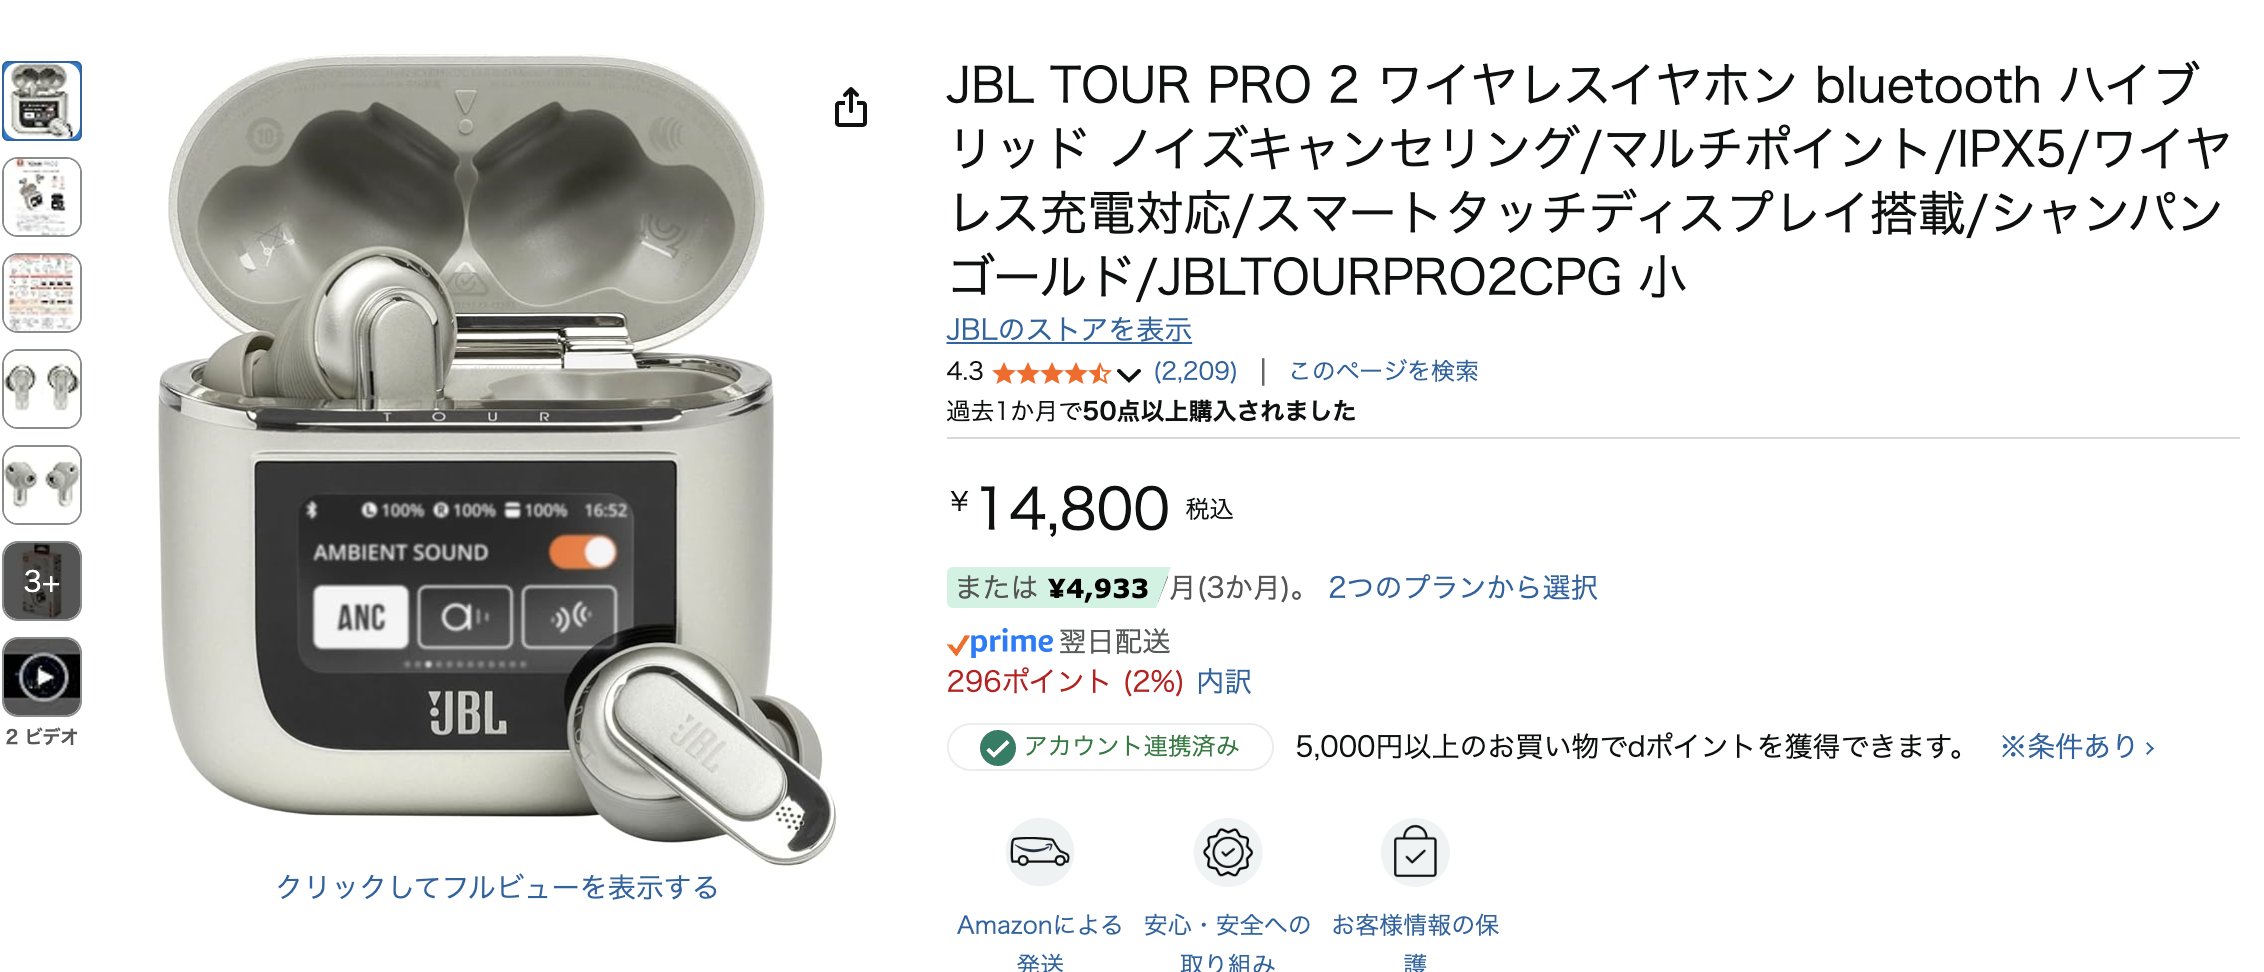Open the 2,209 reviews link
Screen dimensions: 2264x972
point(1195,371)
